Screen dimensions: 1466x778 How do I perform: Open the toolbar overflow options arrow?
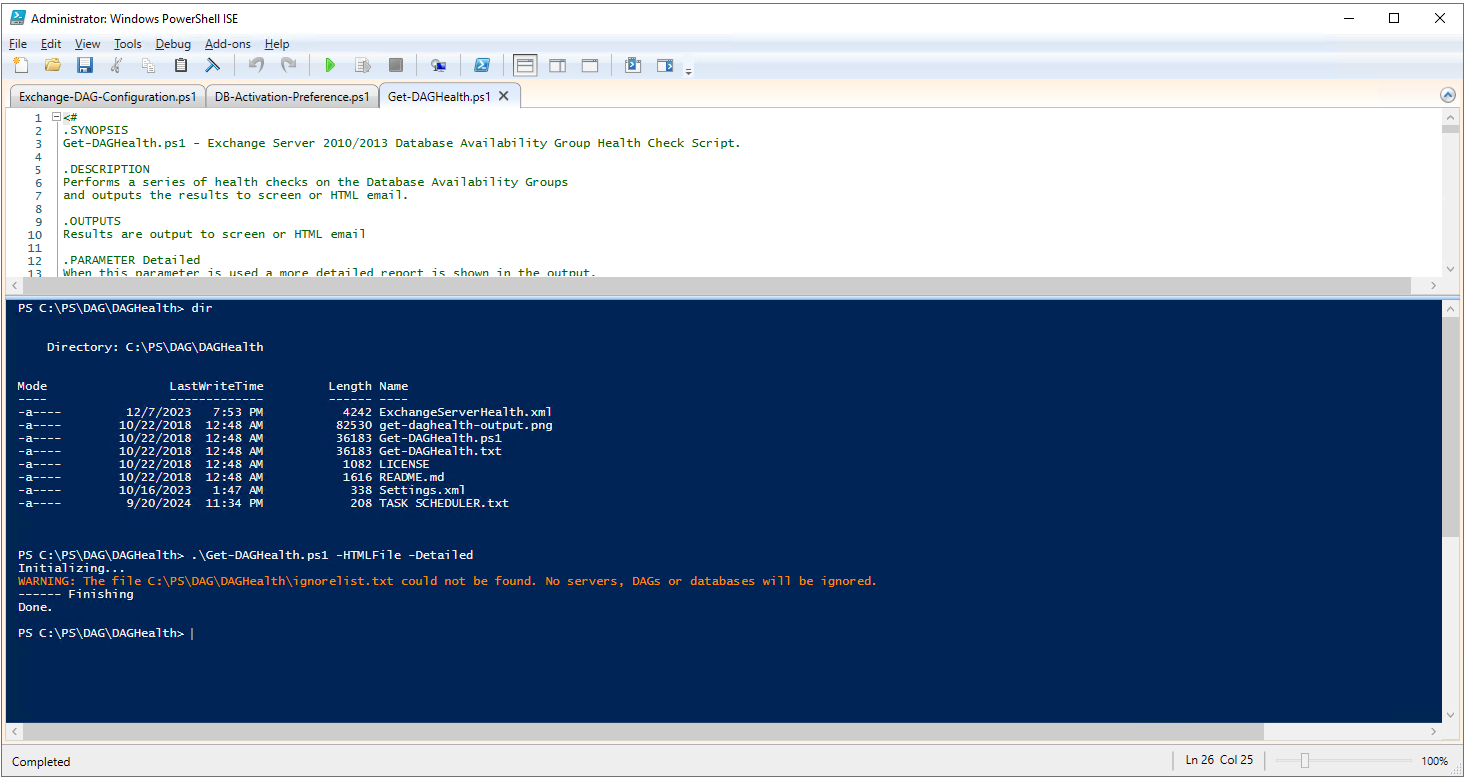tap(689, 71)
